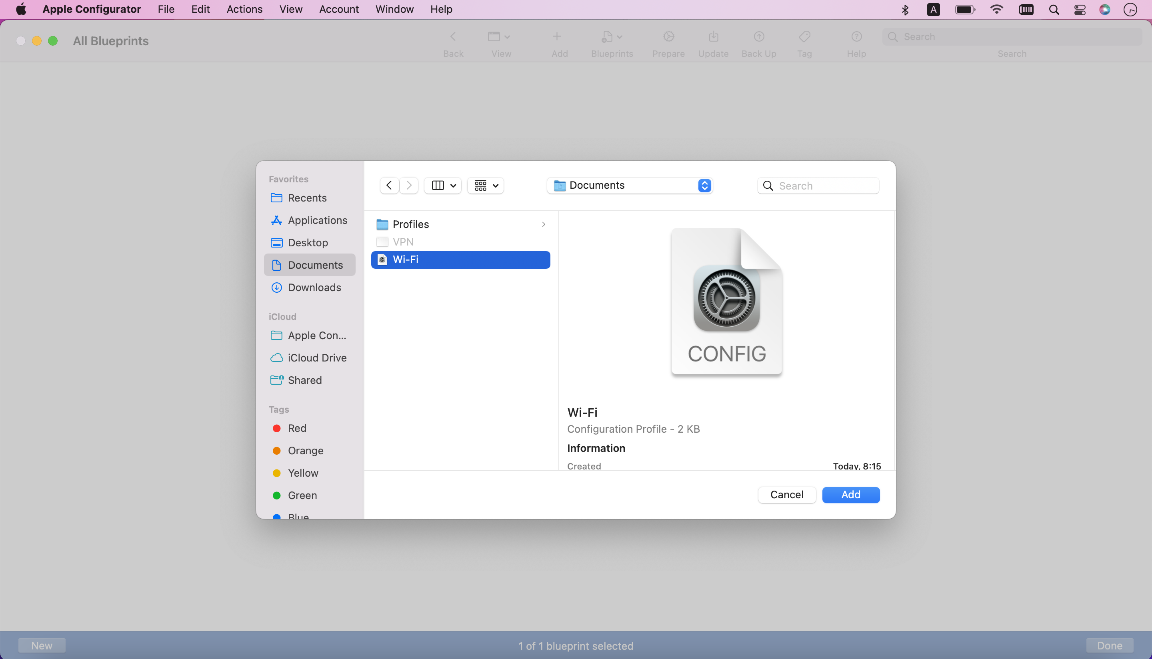Click the Wi-Fi status icon in menu bar

[x=996, y=9]
